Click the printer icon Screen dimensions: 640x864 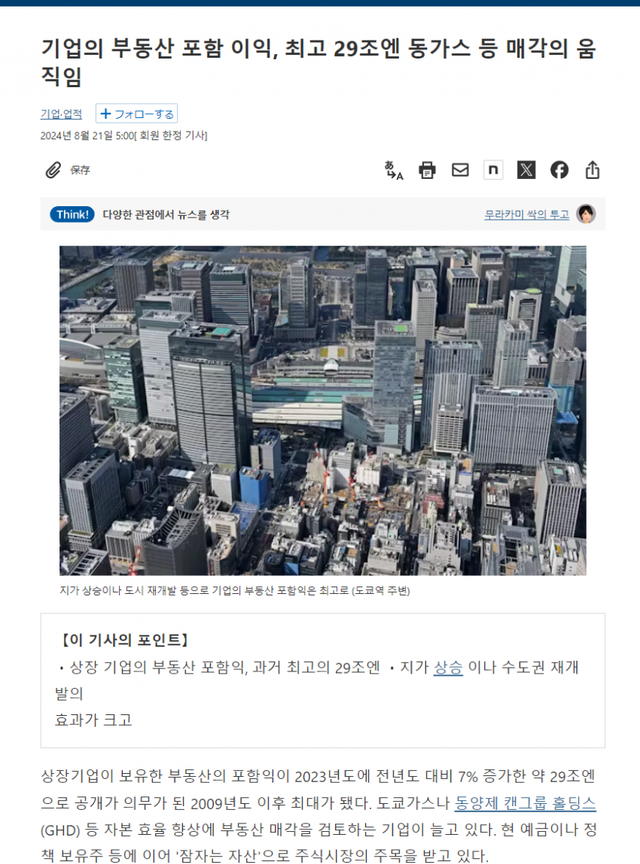[427, 170]
